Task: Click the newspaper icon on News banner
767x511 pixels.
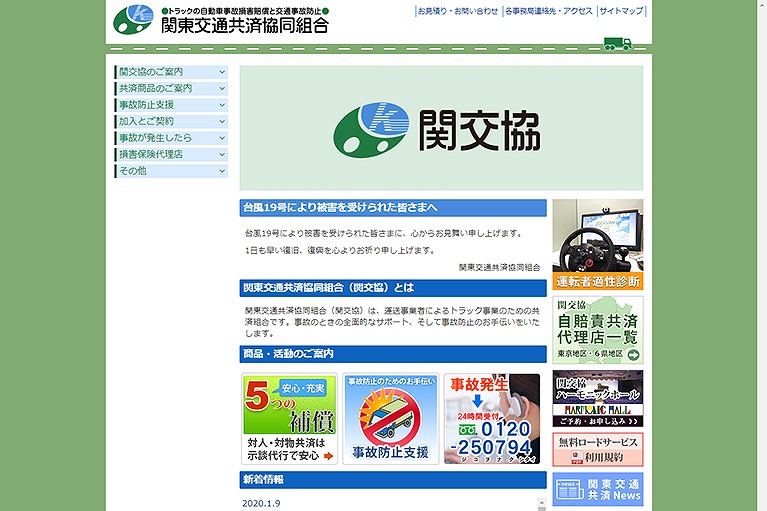Action: (570, 489)
